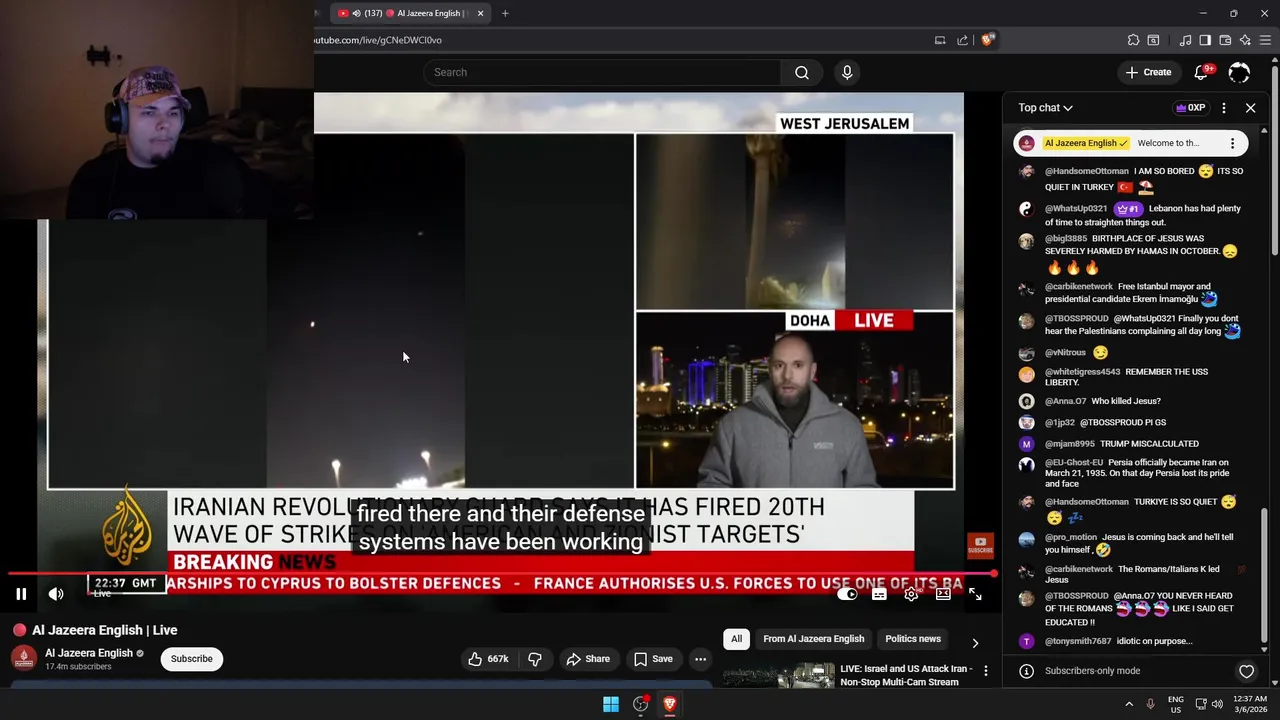Click the address bar URL
Image resolution: width=1280 pixels, height=720 pixels.
click(378, 40)
